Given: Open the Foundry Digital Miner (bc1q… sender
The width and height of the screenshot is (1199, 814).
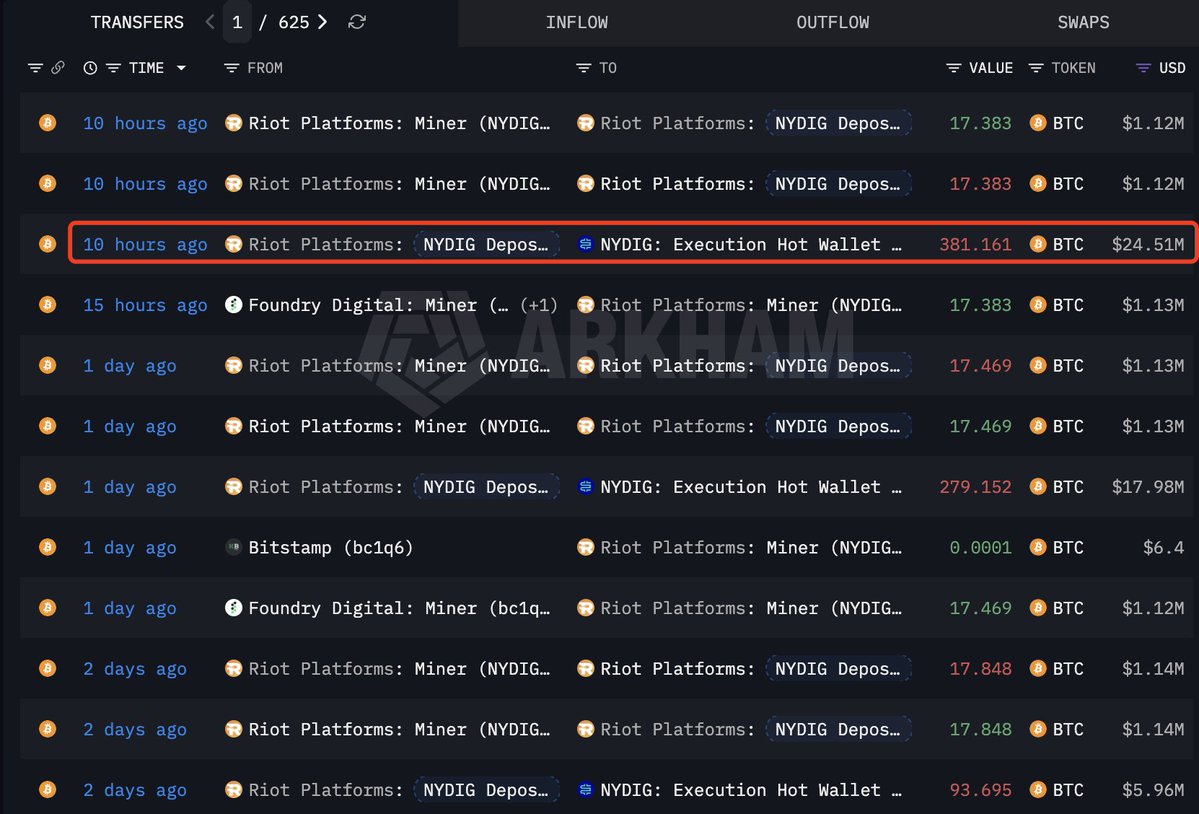Looking at the screenshot, I should click(399, 608).
